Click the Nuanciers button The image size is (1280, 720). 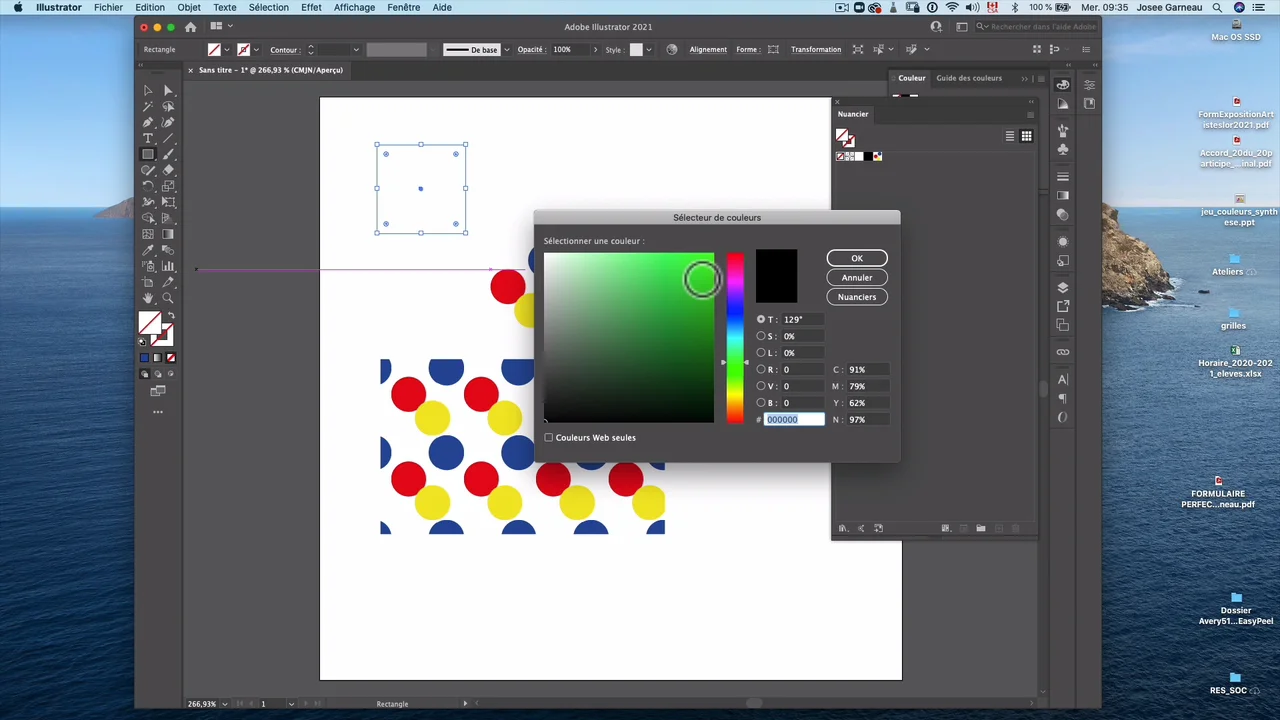tap(857, 297)
